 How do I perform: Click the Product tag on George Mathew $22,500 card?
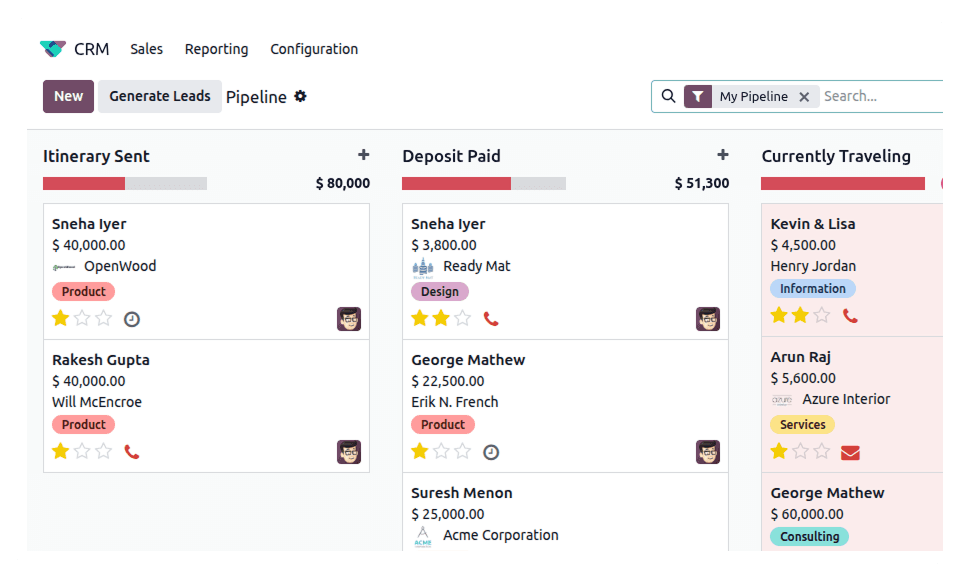coord(443,425)
